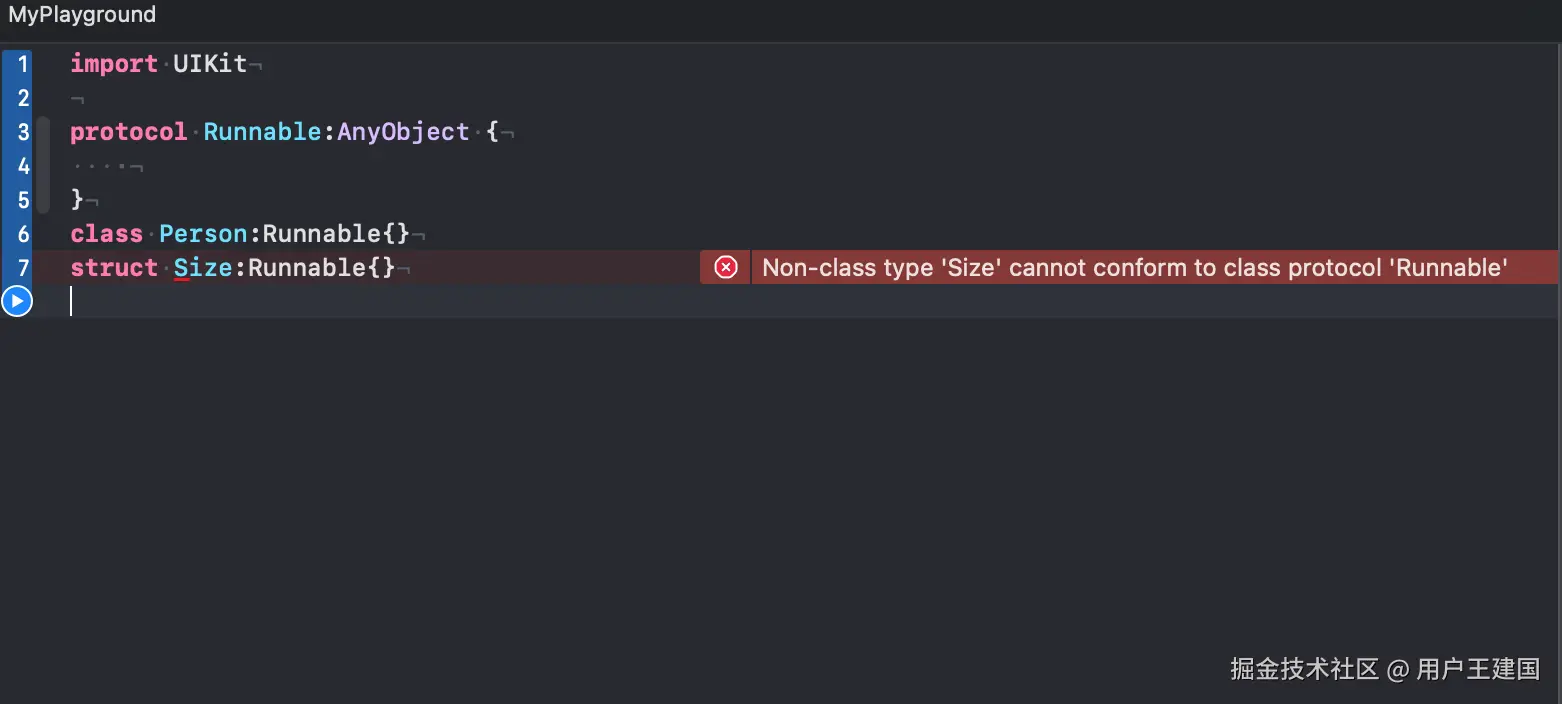The height and width of the screenshot is (704, 1562).
Task: Click line number 1 in the gutter
Action: 23,64
